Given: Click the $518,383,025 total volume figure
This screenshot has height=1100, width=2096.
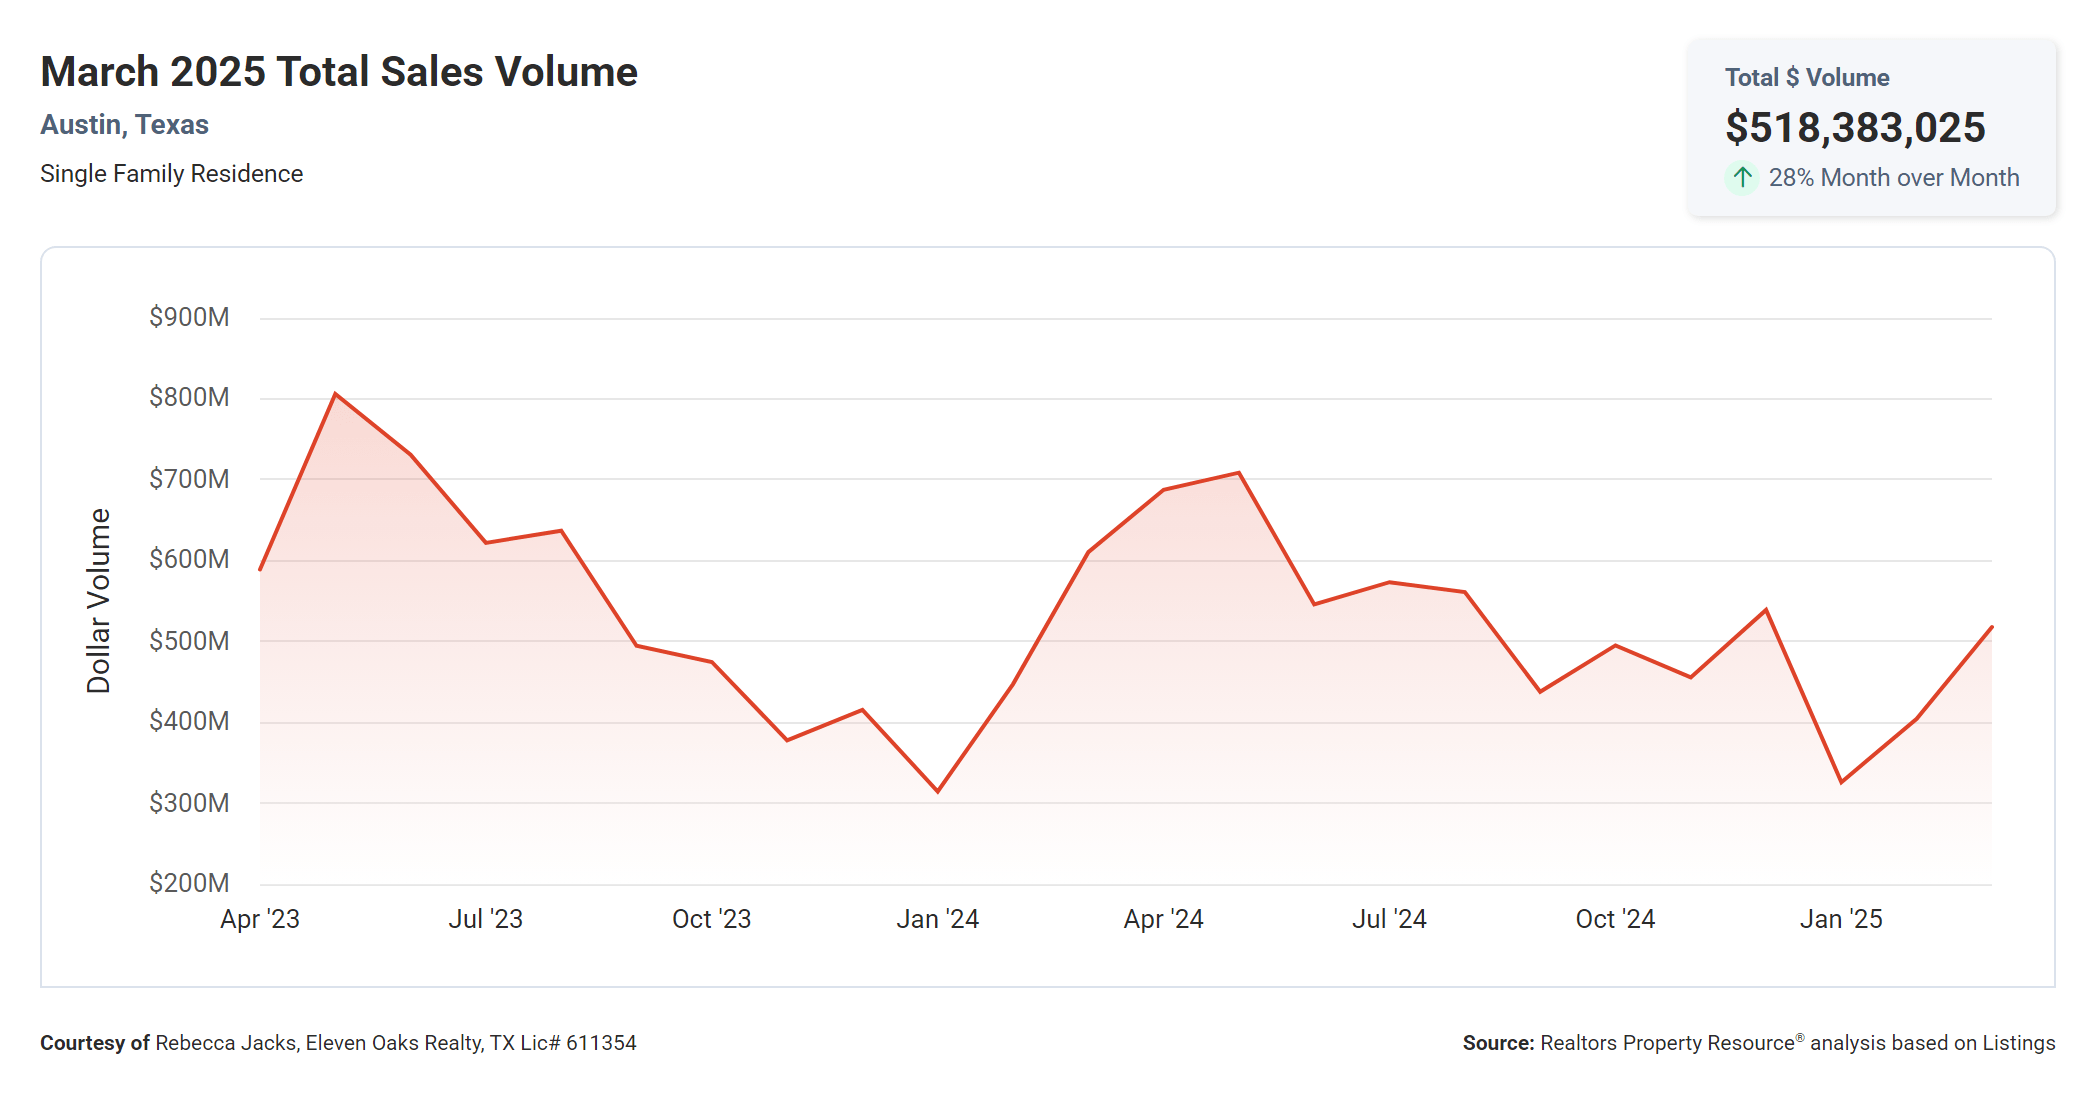Looking at the screenshot, I should 1854,128.
